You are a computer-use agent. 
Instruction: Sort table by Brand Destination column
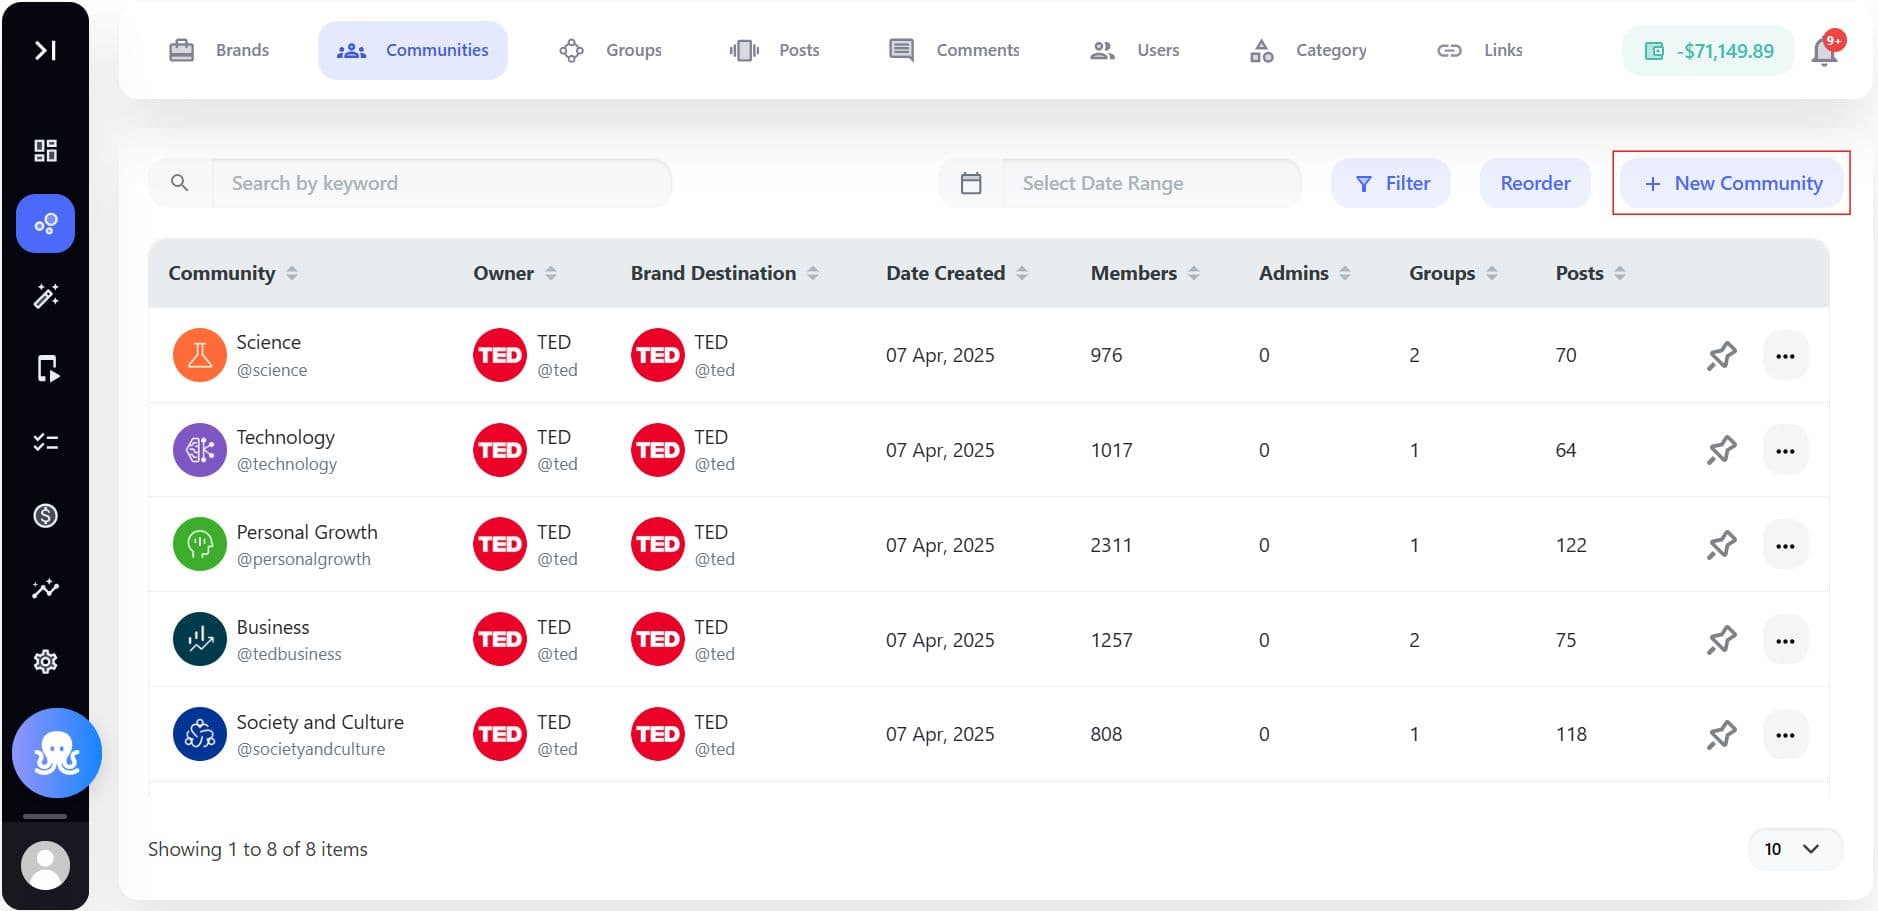click(813, 273)
